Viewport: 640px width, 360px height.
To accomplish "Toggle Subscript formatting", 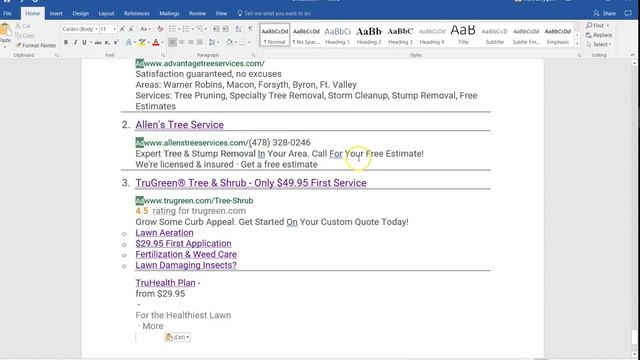I will (x=107, y=42).
